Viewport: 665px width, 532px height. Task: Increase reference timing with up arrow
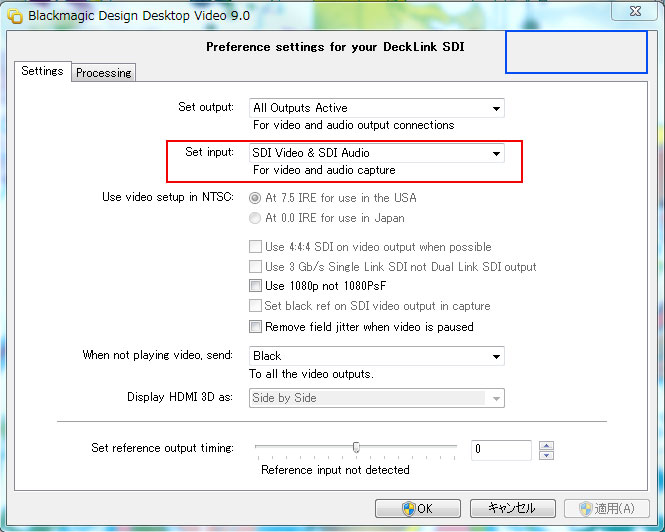[x=546, y=445]
